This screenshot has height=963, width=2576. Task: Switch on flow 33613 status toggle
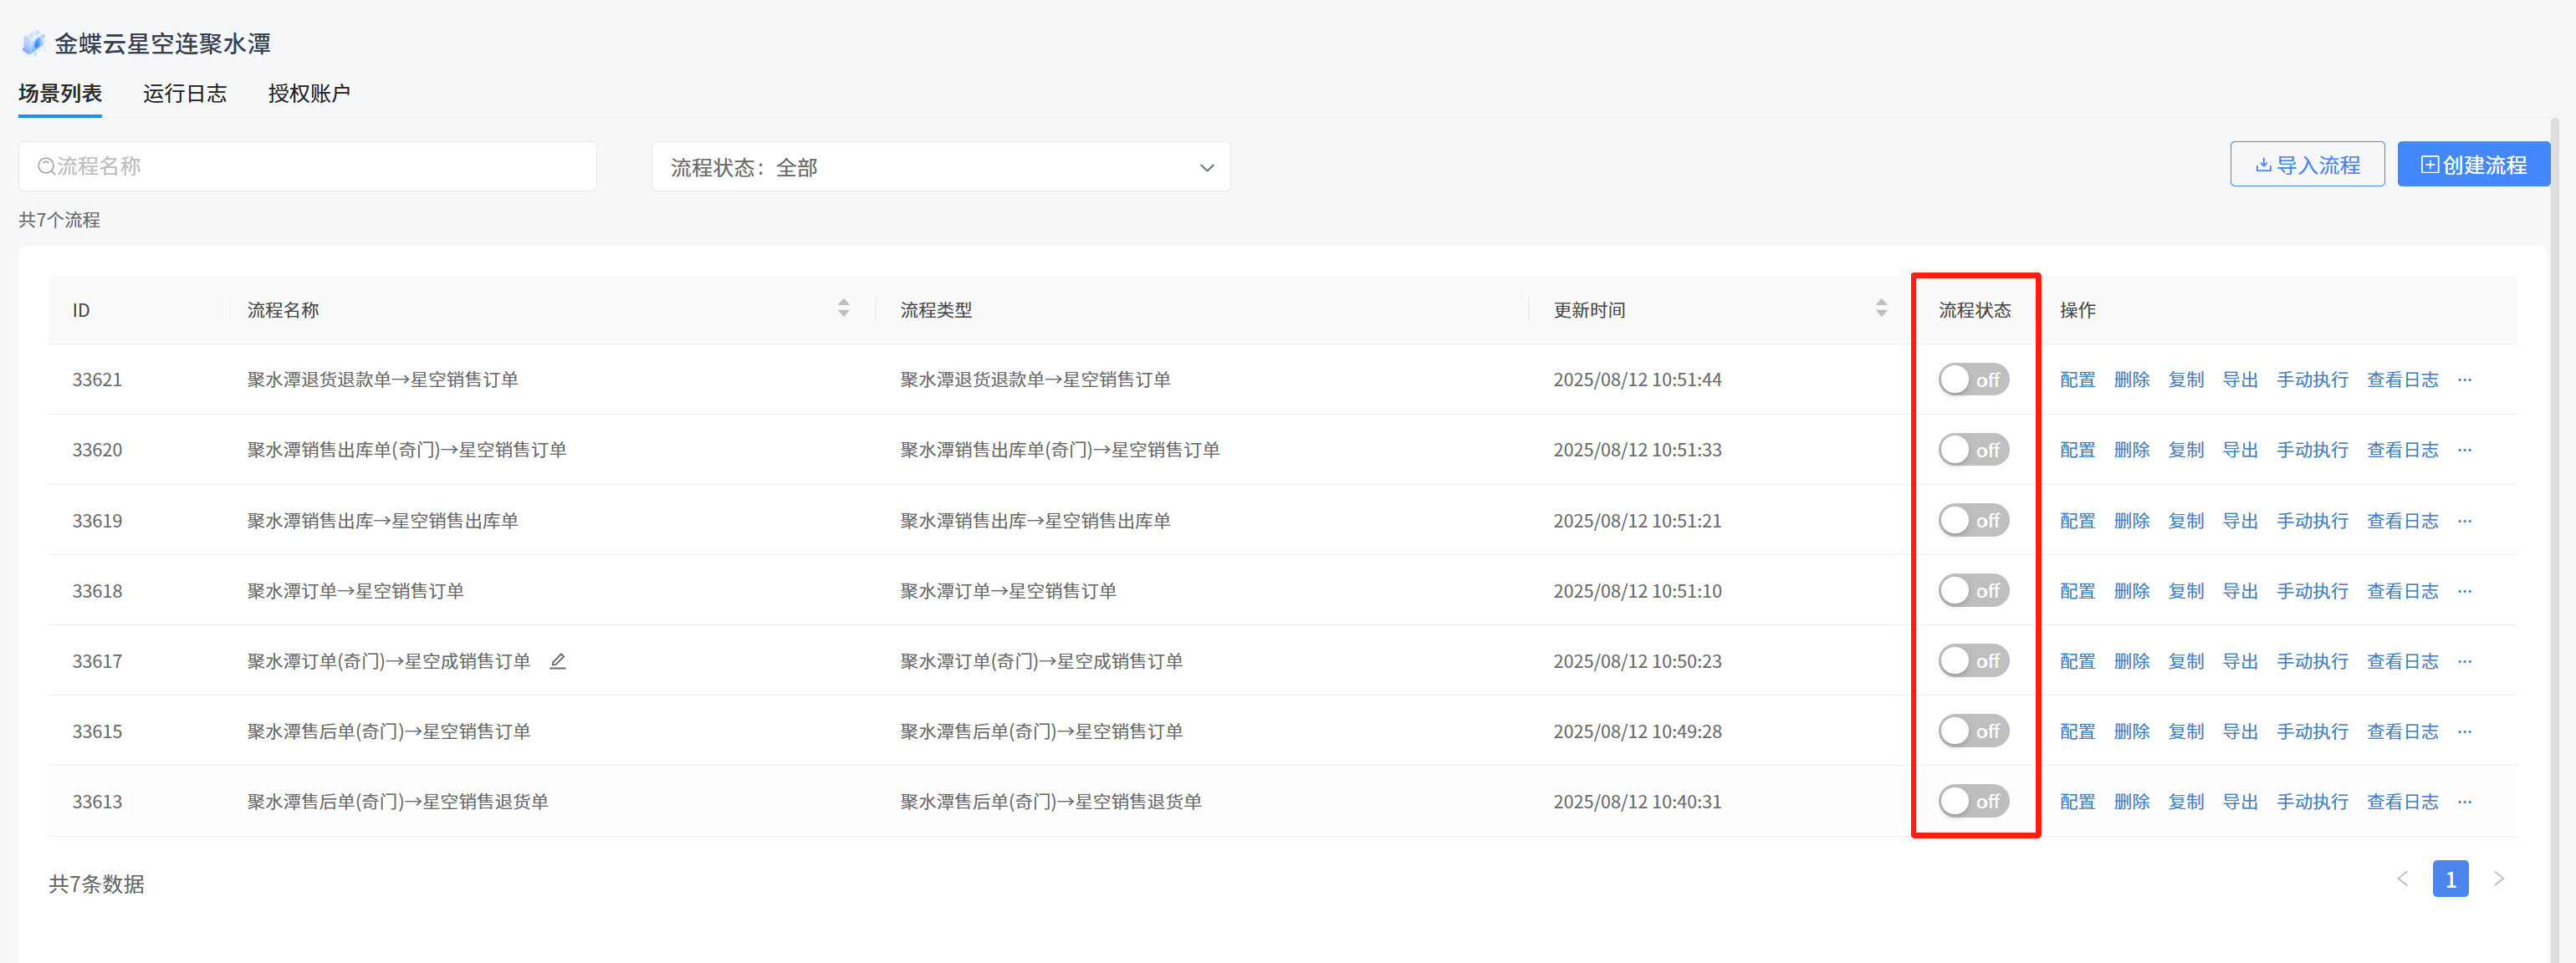[x=1974, y=802]
